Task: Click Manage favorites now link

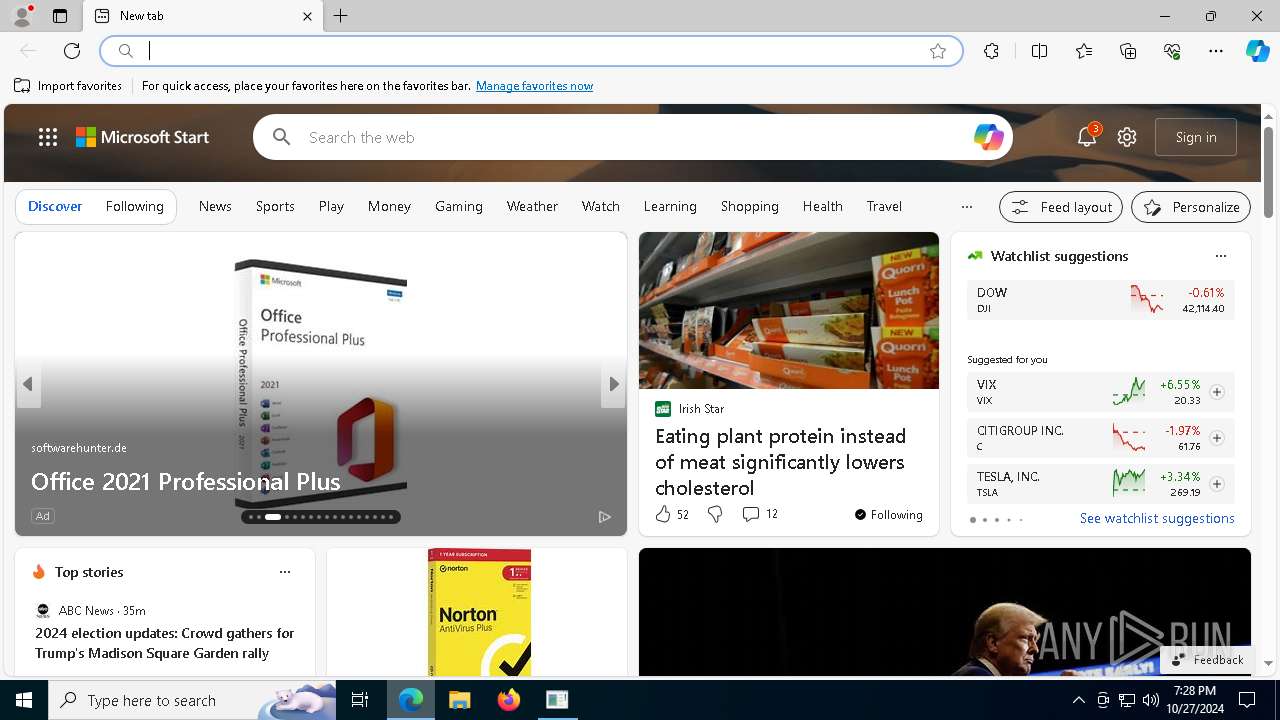Action: pos(534,86)
